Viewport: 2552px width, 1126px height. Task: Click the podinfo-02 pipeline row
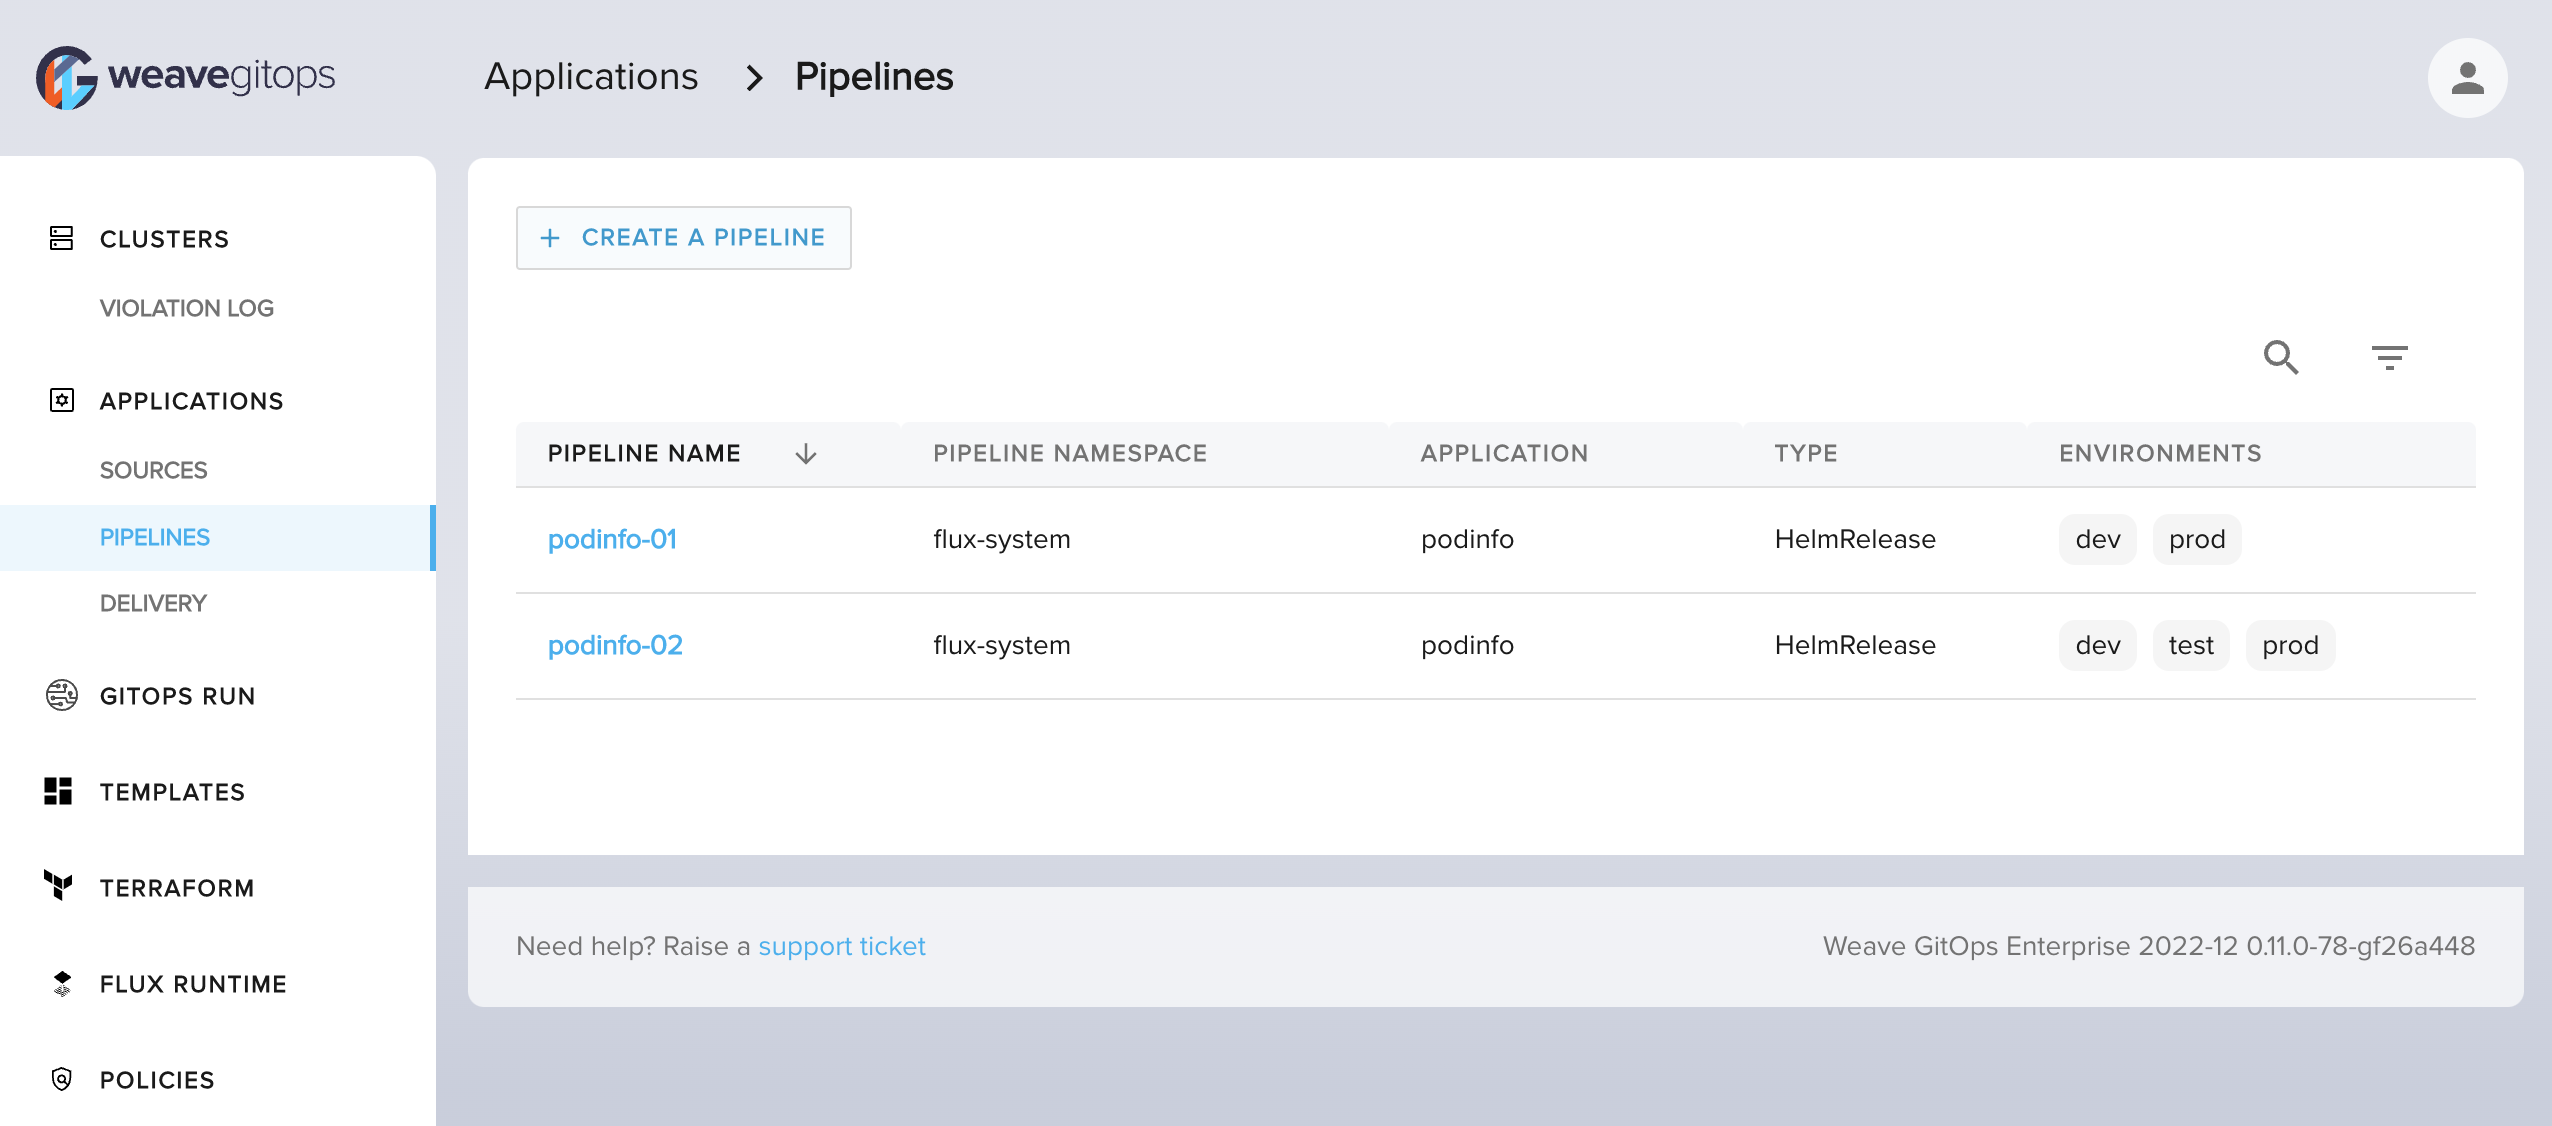pos(615,646)
